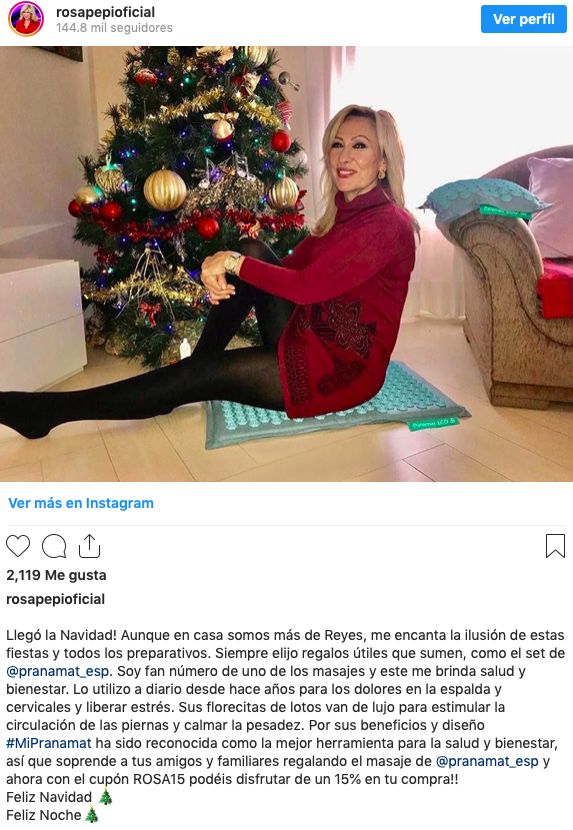Screen dimensions: 573x830
Task: Click the turquoise Pranamat pillow on the sofa
Action: (481, 200)
